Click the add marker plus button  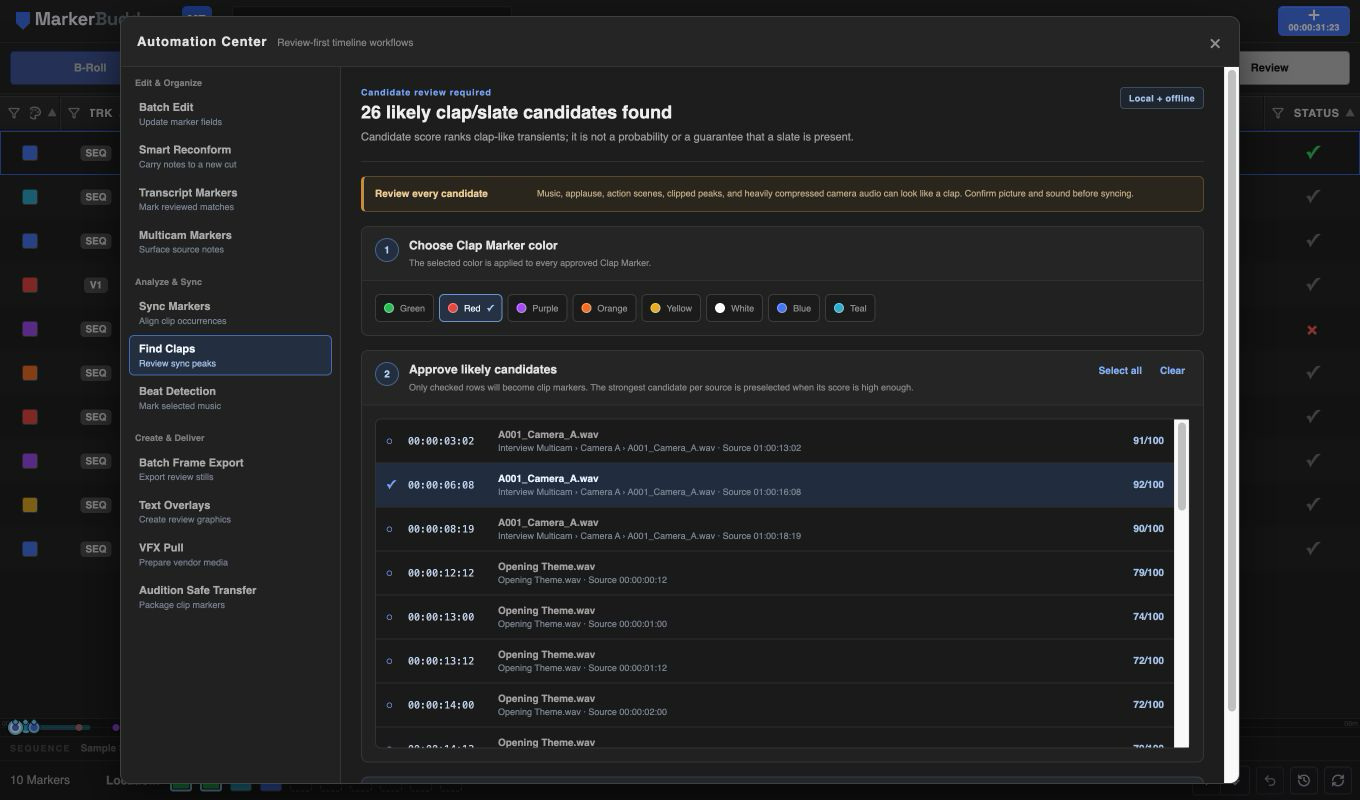(x=1313, y=21)
